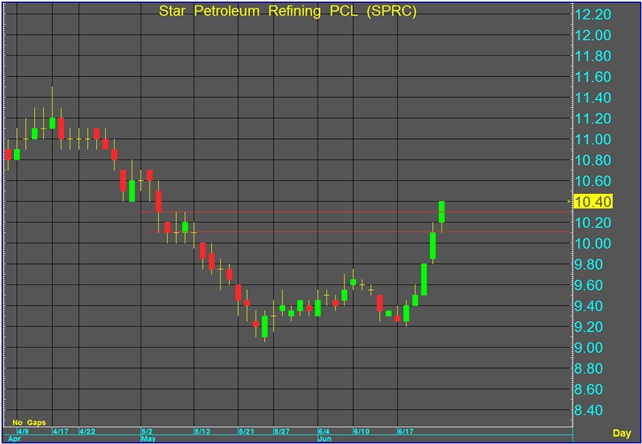
Task: Click the 9.40 price axis label
Action: (589, 306)
